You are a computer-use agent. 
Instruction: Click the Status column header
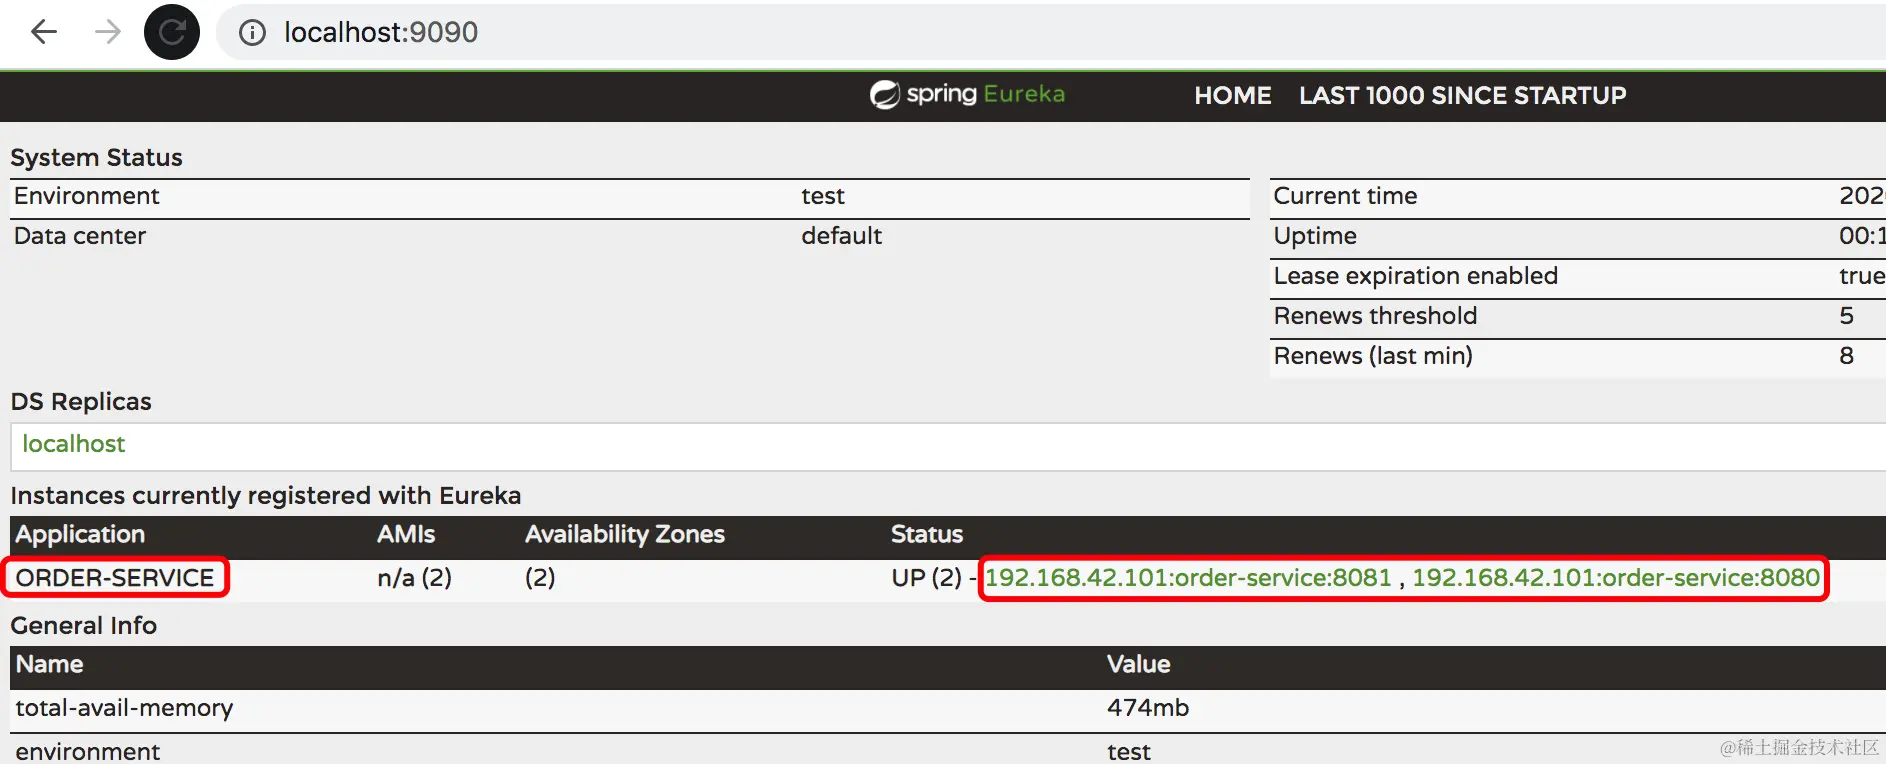tap(926, 535)
